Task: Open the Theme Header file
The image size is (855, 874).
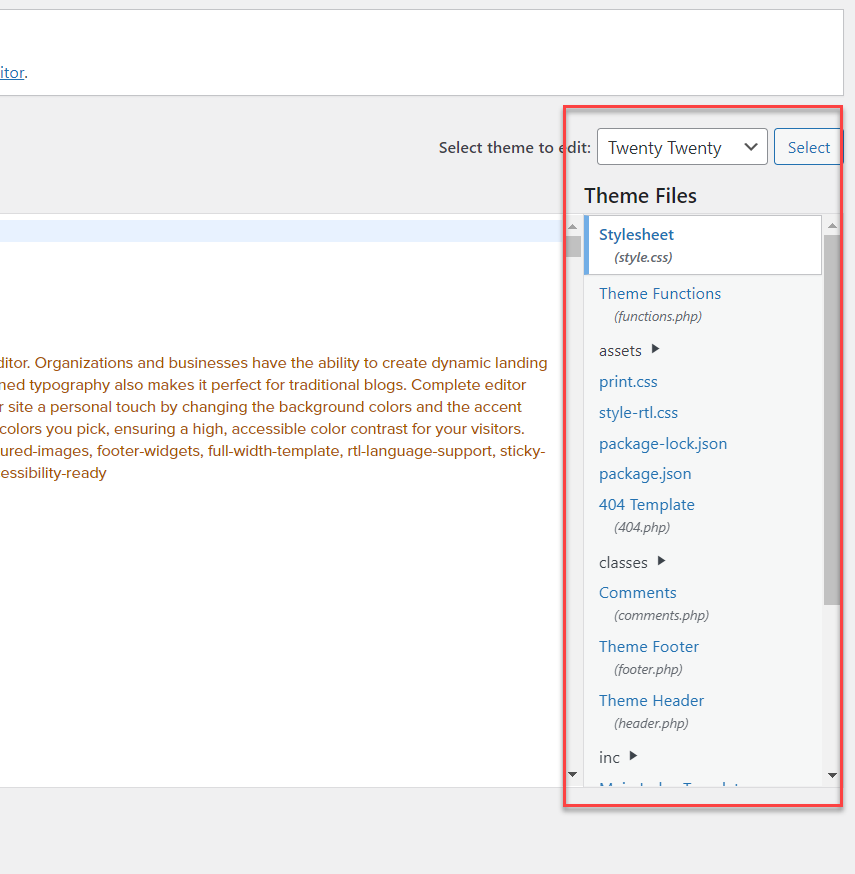Action: (651, 701)
